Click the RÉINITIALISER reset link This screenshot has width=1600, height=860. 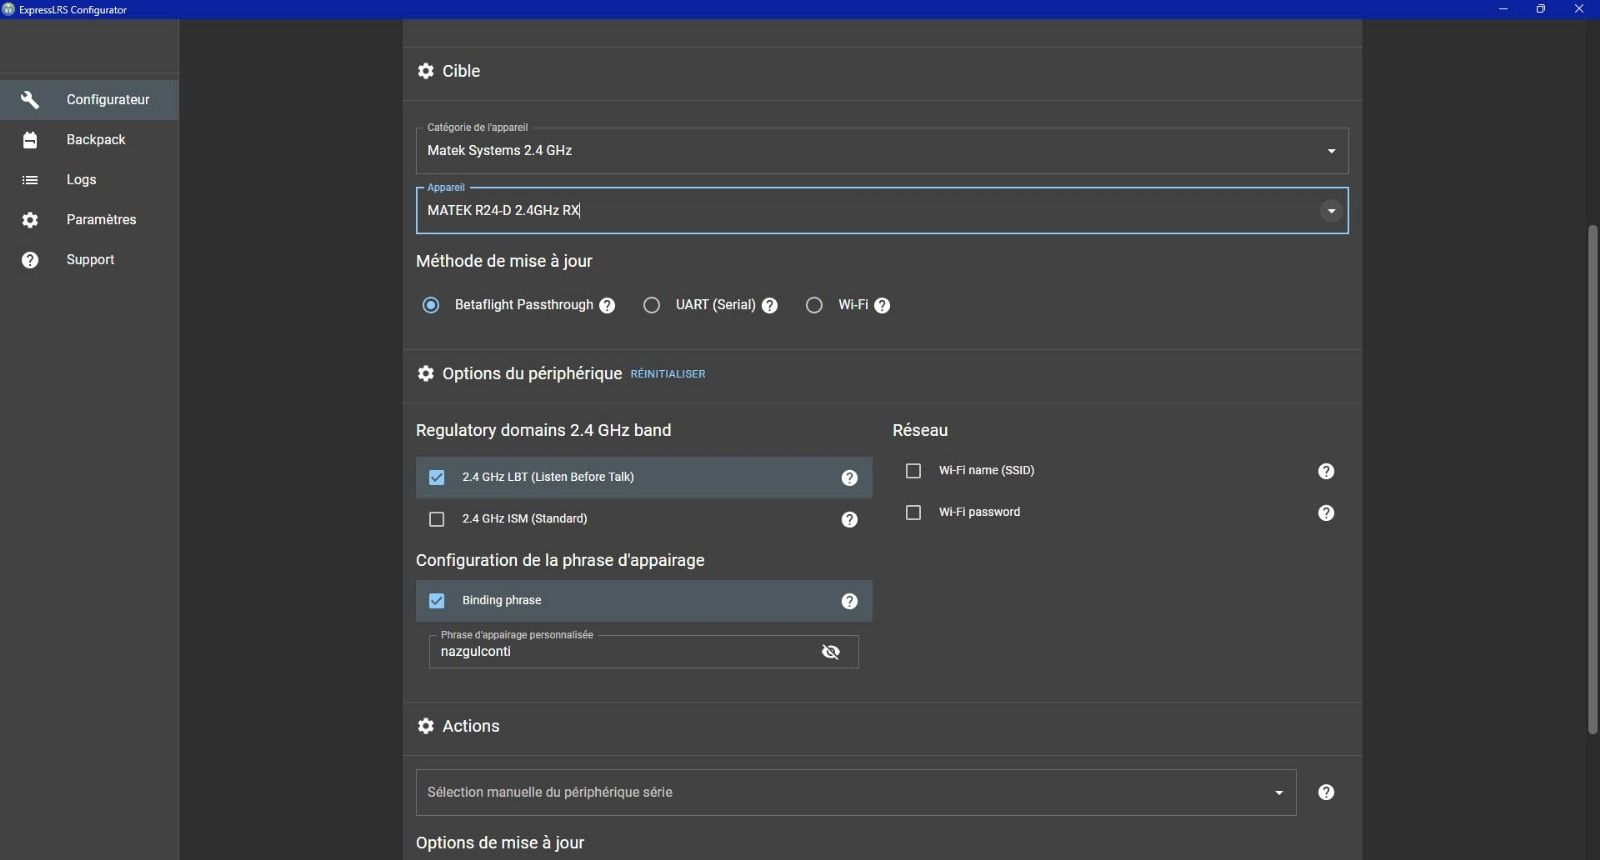coord(668,374)
